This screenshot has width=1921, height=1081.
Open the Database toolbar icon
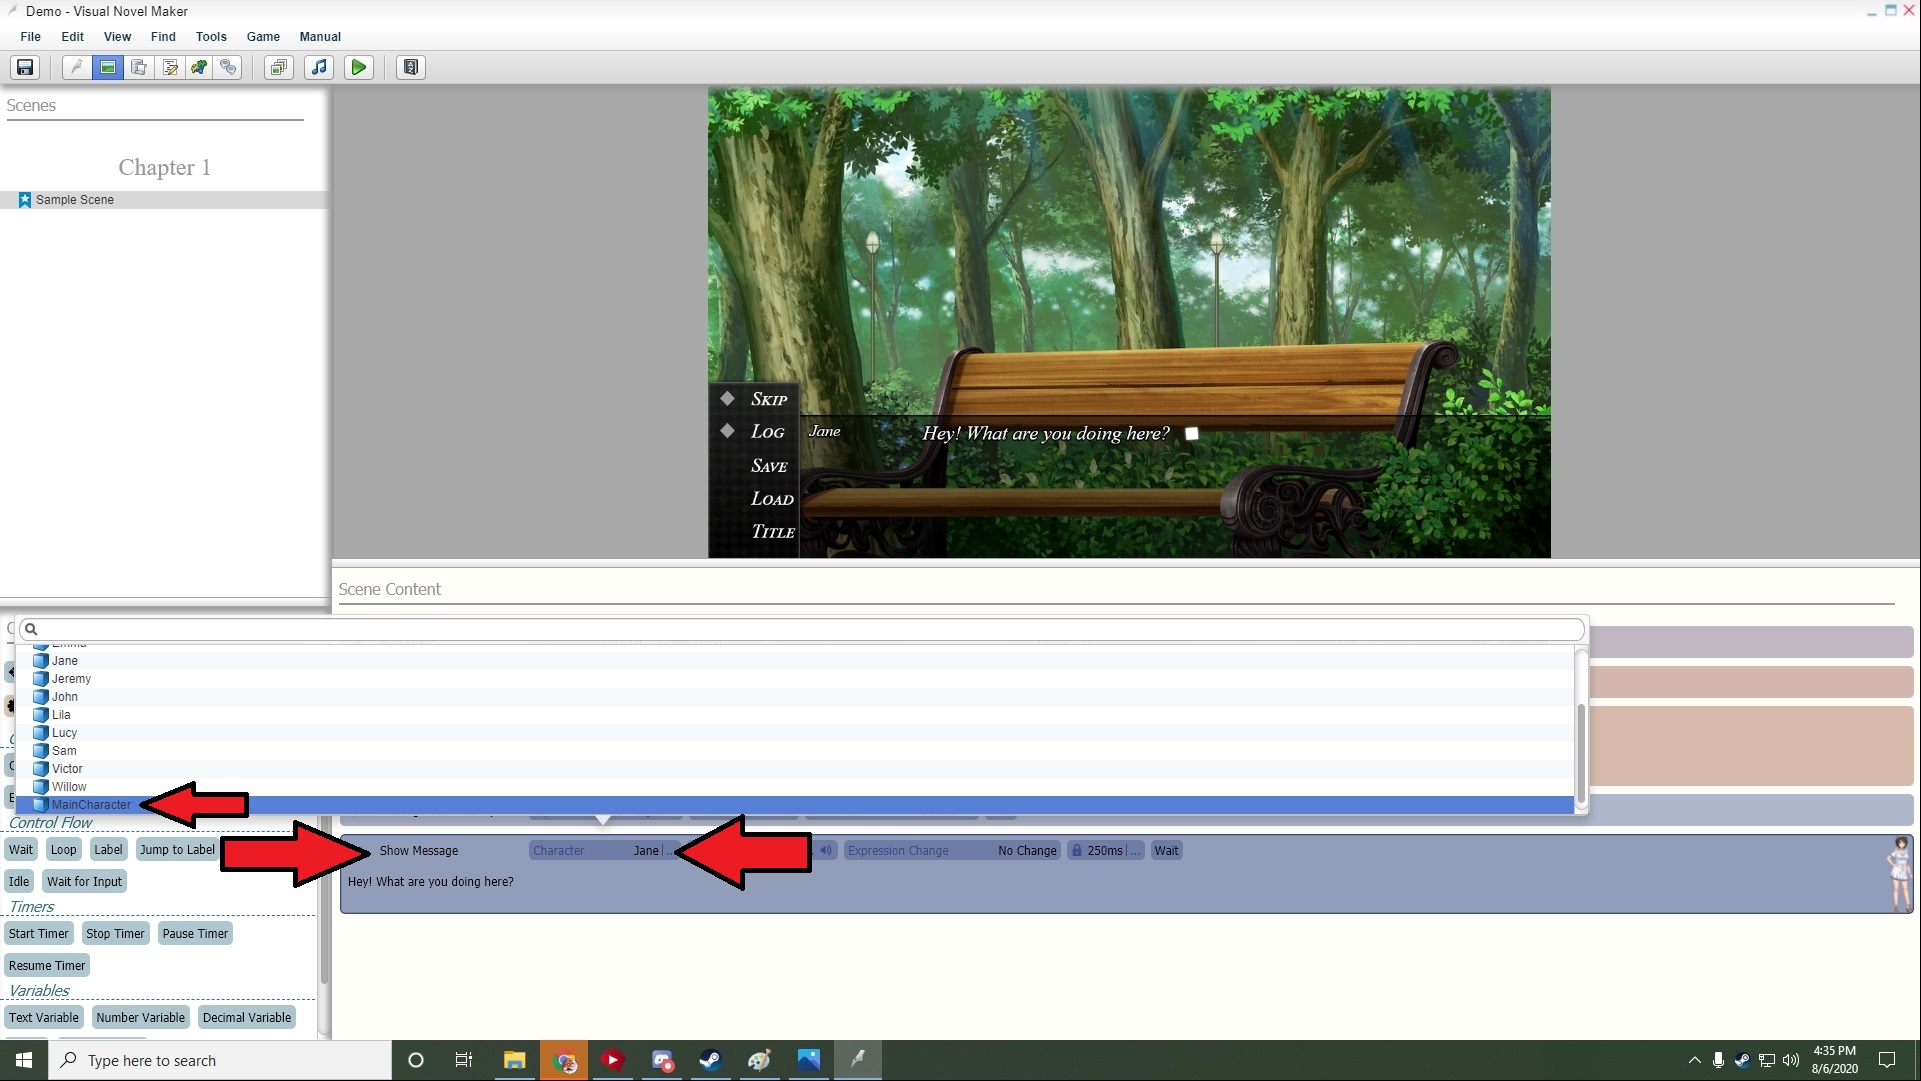[139, 67]
